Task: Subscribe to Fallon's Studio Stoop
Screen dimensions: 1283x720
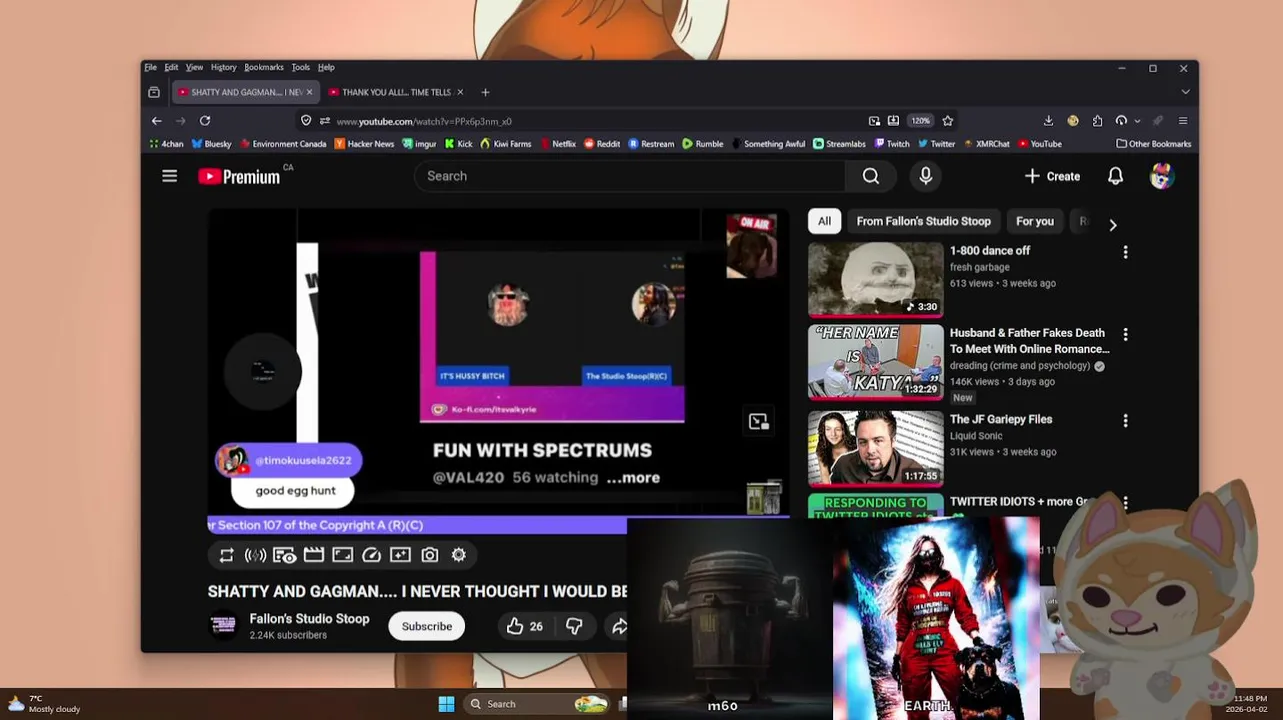Action: pyautogui.click(x=427, y=626)
